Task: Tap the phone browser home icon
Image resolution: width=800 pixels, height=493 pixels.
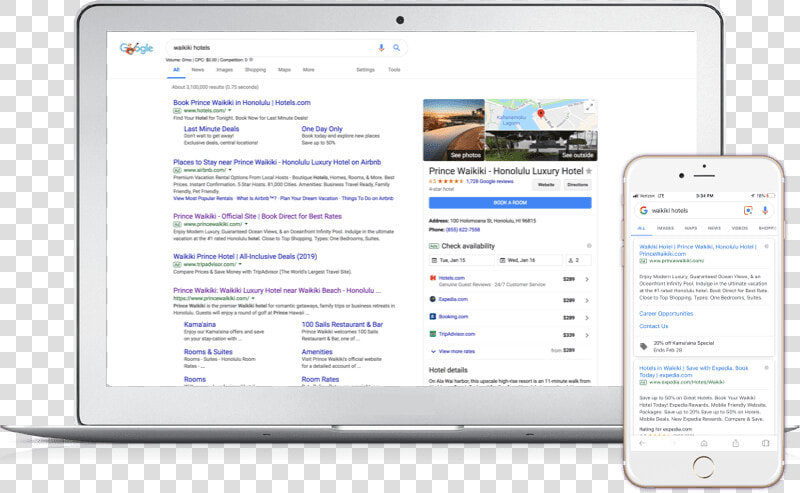Action: pyautogui.click(x=704, y=443)
